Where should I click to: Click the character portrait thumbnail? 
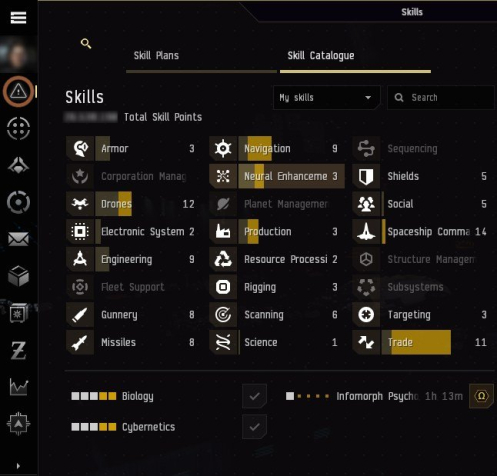(x=18, y=54)
